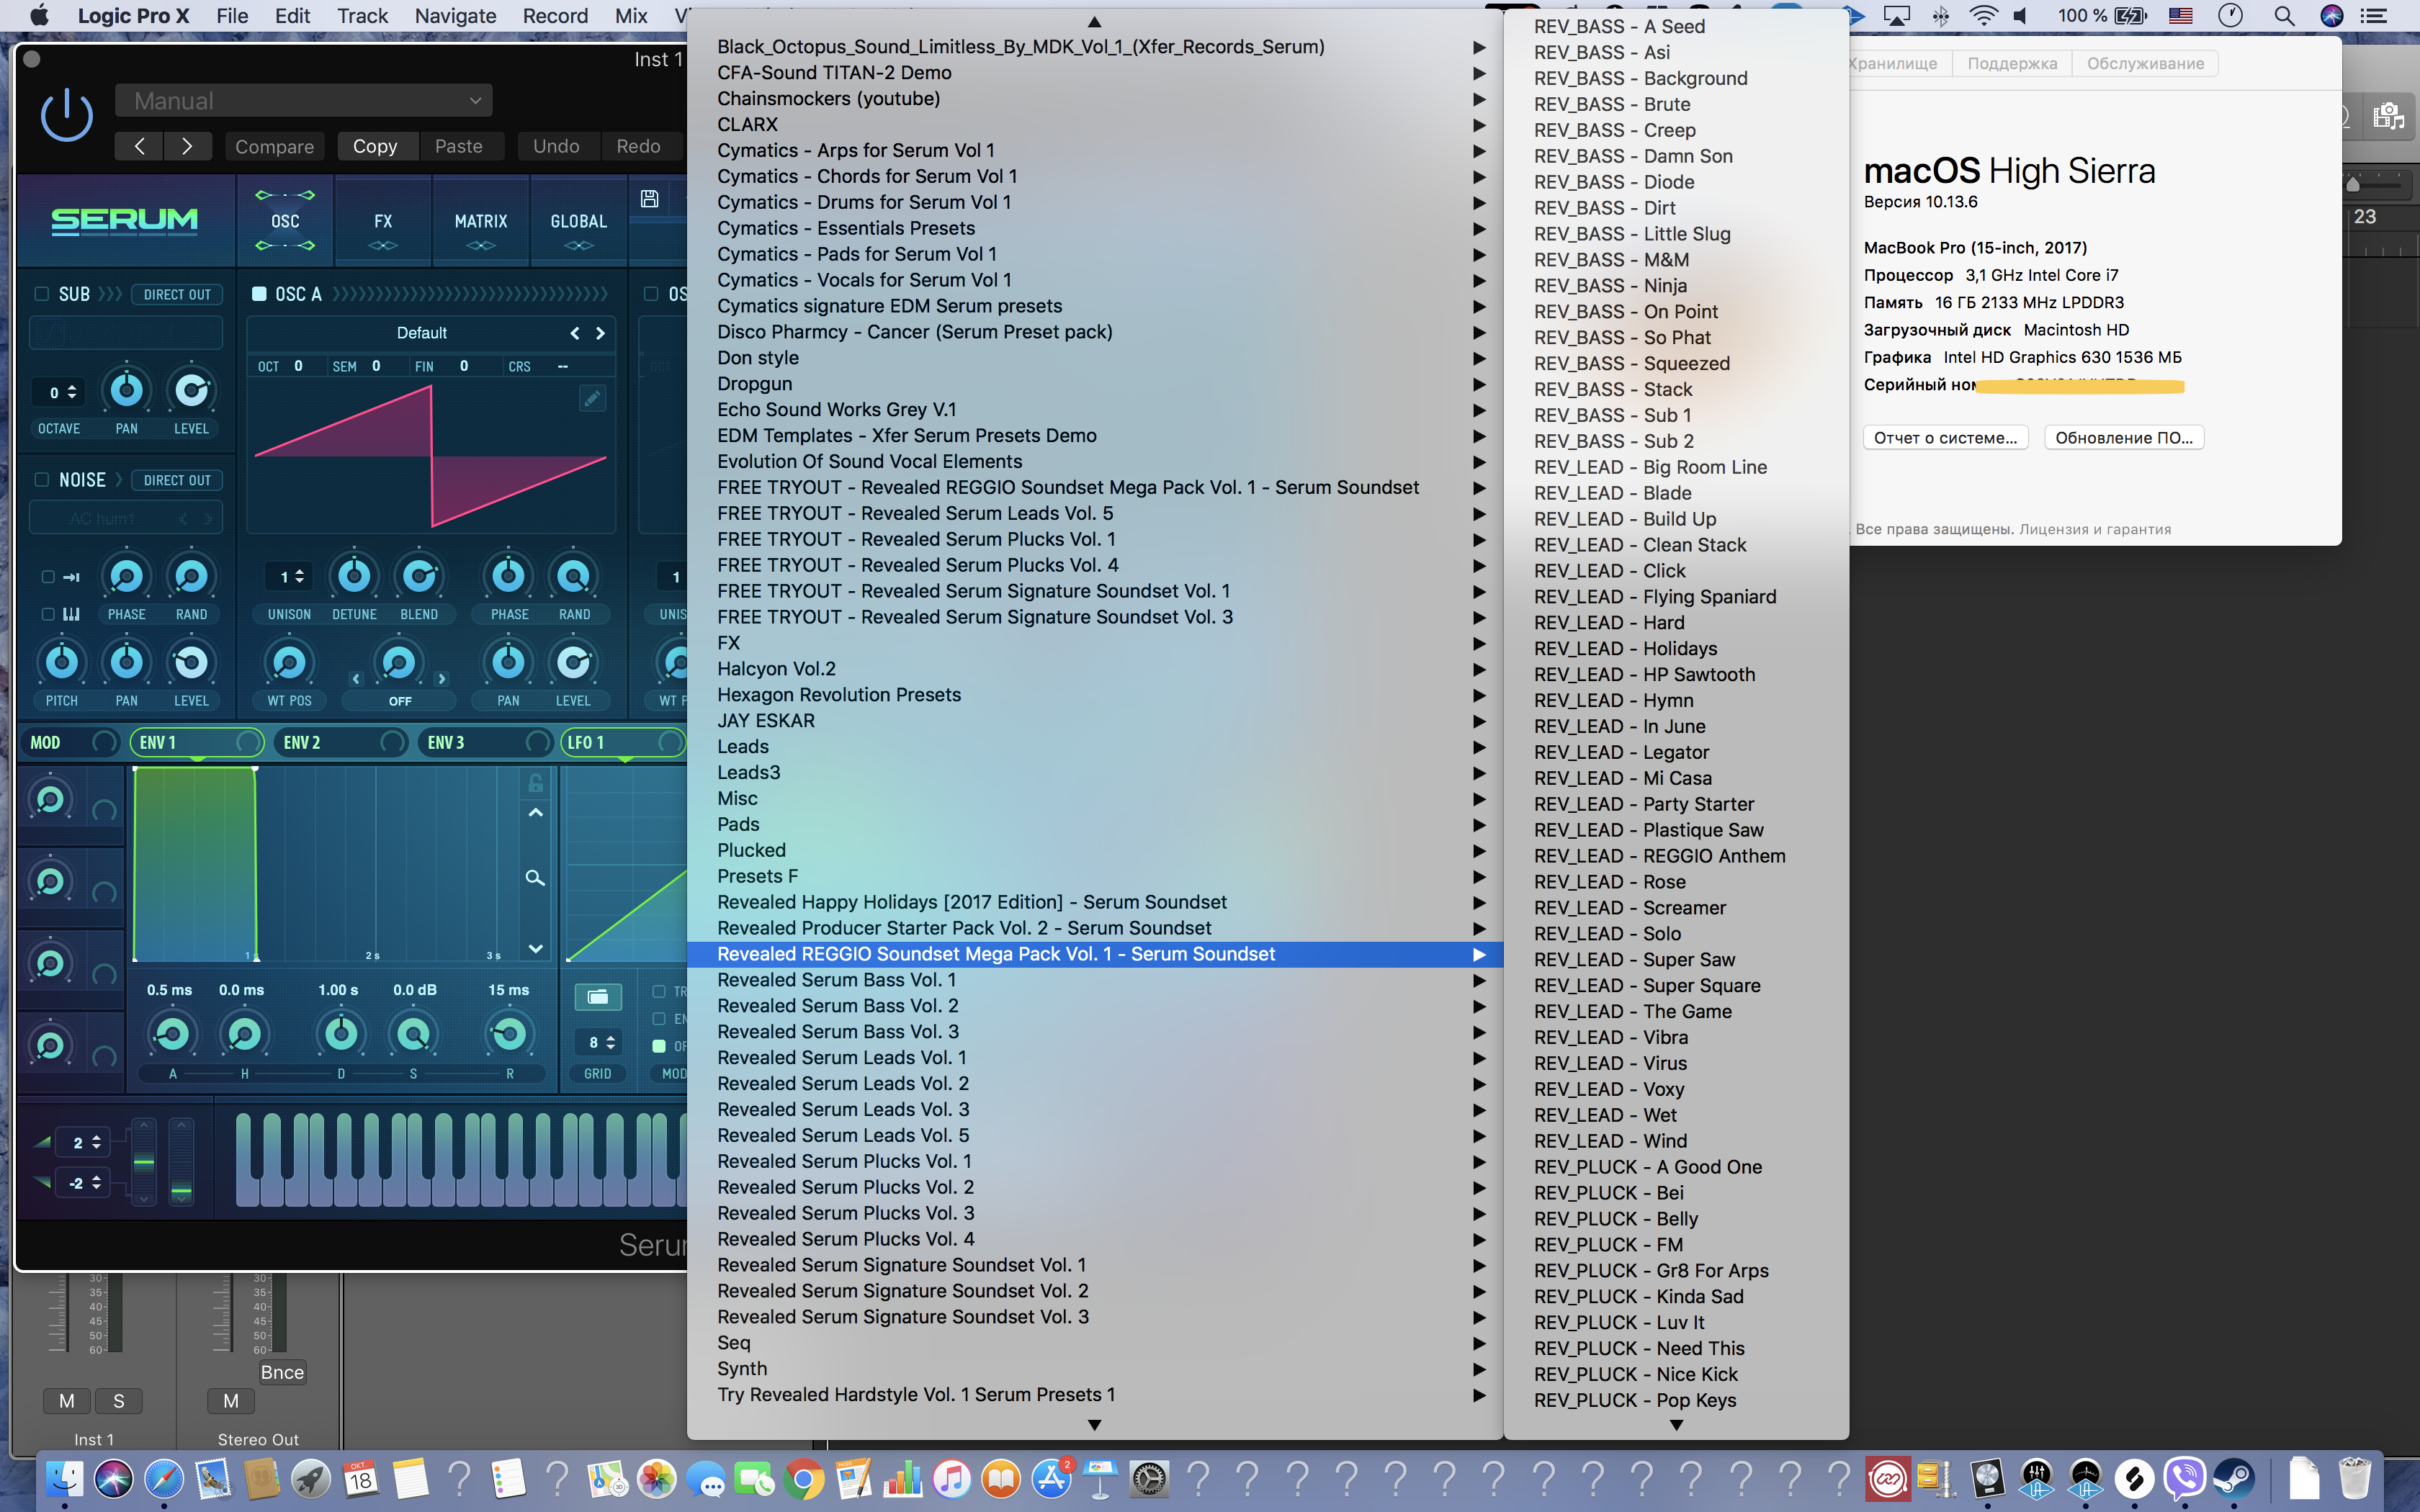
Task: Expand the Cymatics - Essentials Presets submenu
Action: click(x=1095, y=228)
